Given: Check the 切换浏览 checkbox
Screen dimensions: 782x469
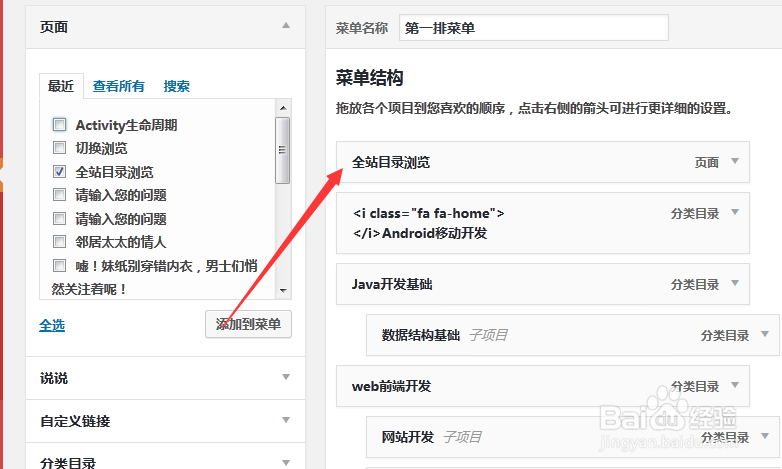Looking at the screenshot, I should click(x=59, y=148).
